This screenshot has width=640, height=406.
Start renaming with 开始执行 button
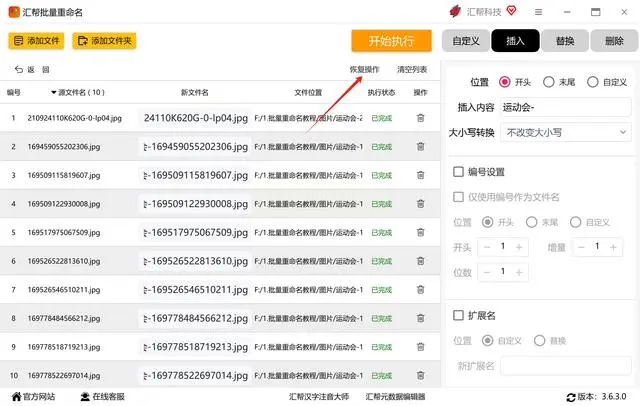391,41
